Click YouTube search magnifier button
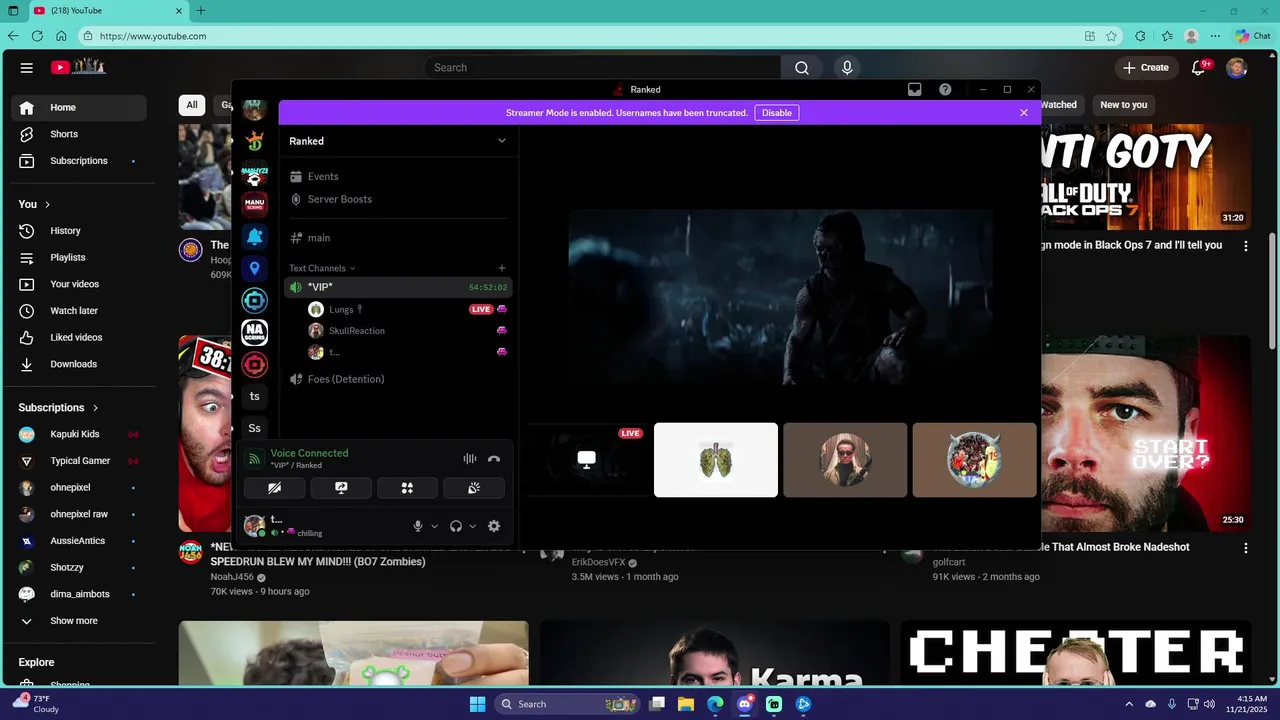Viewport: 1280px width, 720px height. [x=802, y=67]
